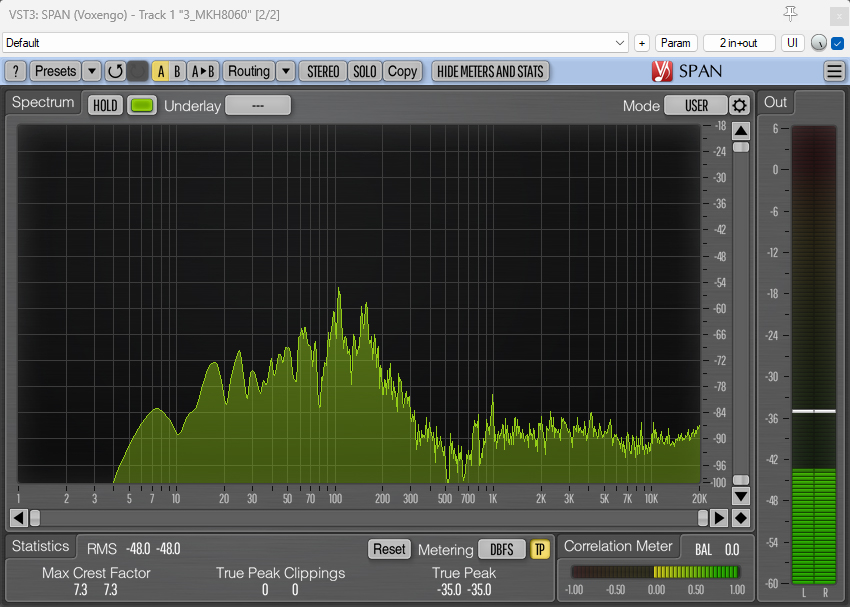Copy state A to B

click(x=203, y=71)
